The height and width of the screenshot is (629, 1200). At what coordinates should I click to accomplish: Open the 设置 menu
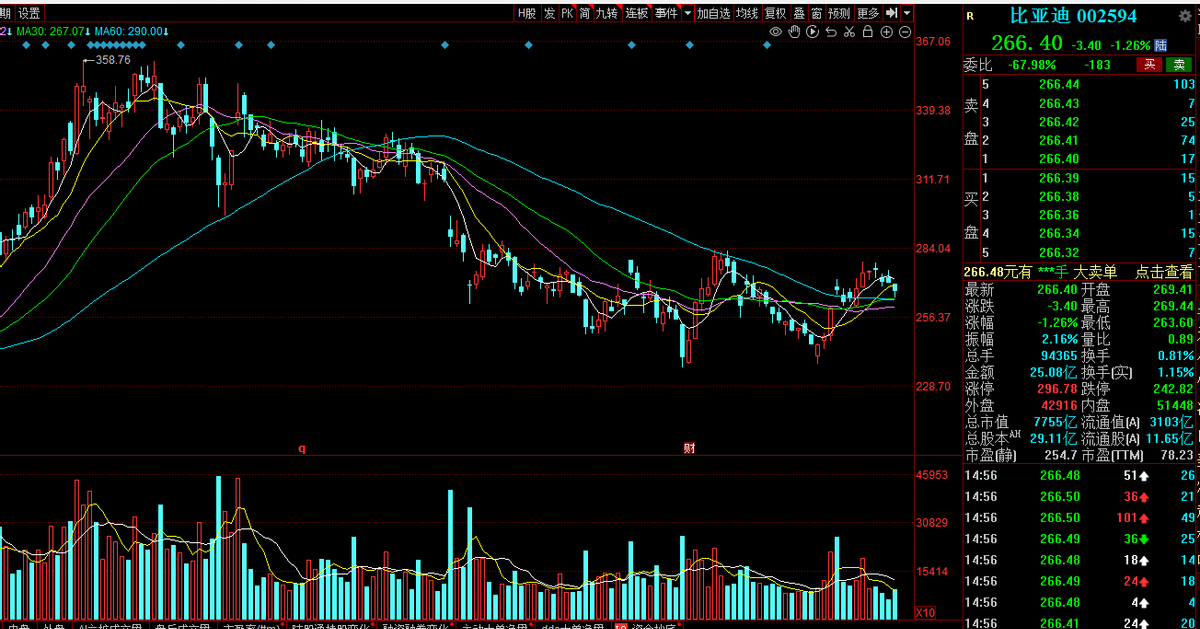30,13
